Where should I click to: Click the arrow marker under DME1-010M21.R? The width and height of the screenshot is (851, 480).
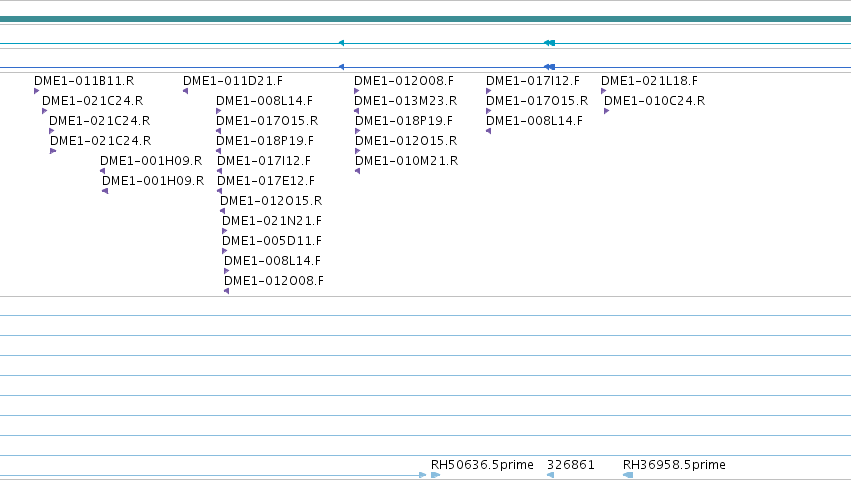[358, 172]
